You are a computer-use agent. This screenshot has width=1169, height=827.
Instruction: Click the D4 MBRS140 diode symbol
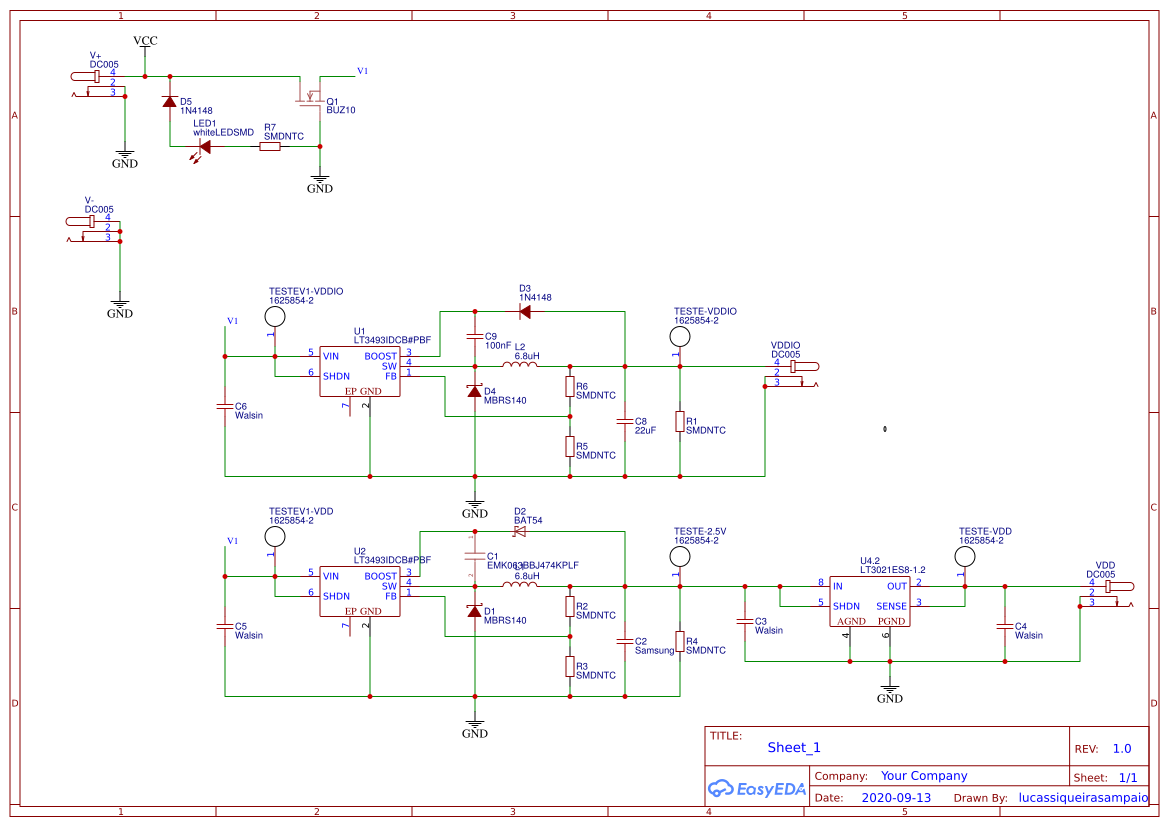tap(472, 390)
